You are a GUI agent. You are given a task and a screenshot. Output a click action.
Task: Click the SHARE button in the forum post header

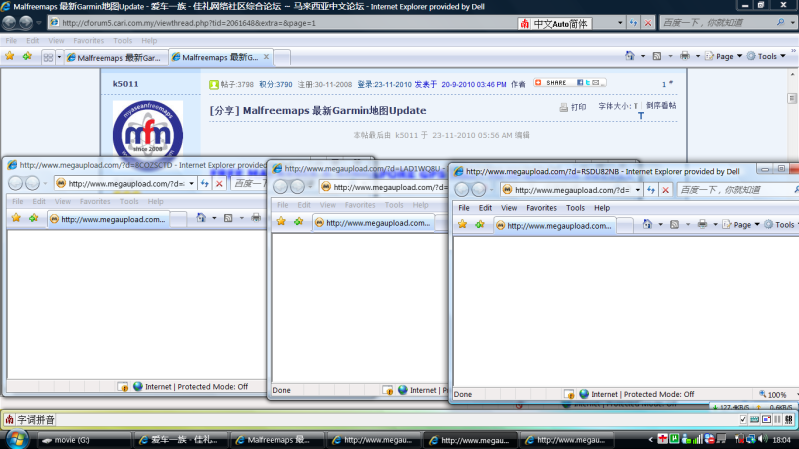tap(556, 83)
